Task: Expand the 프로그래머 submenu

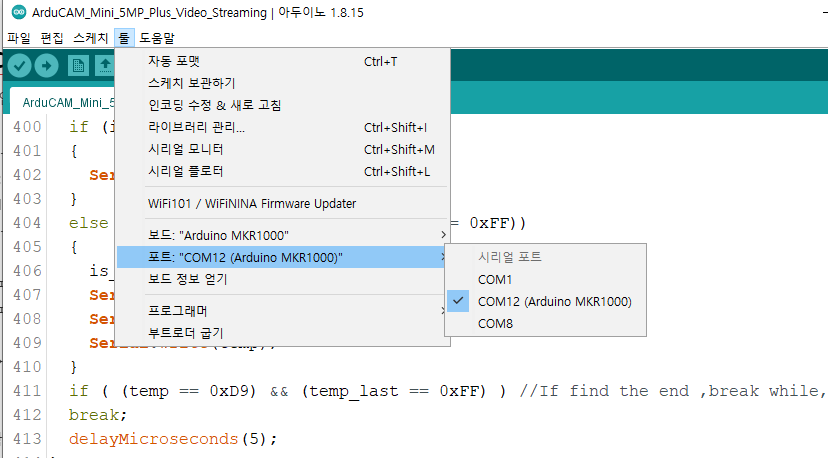Action: [283, 311]
